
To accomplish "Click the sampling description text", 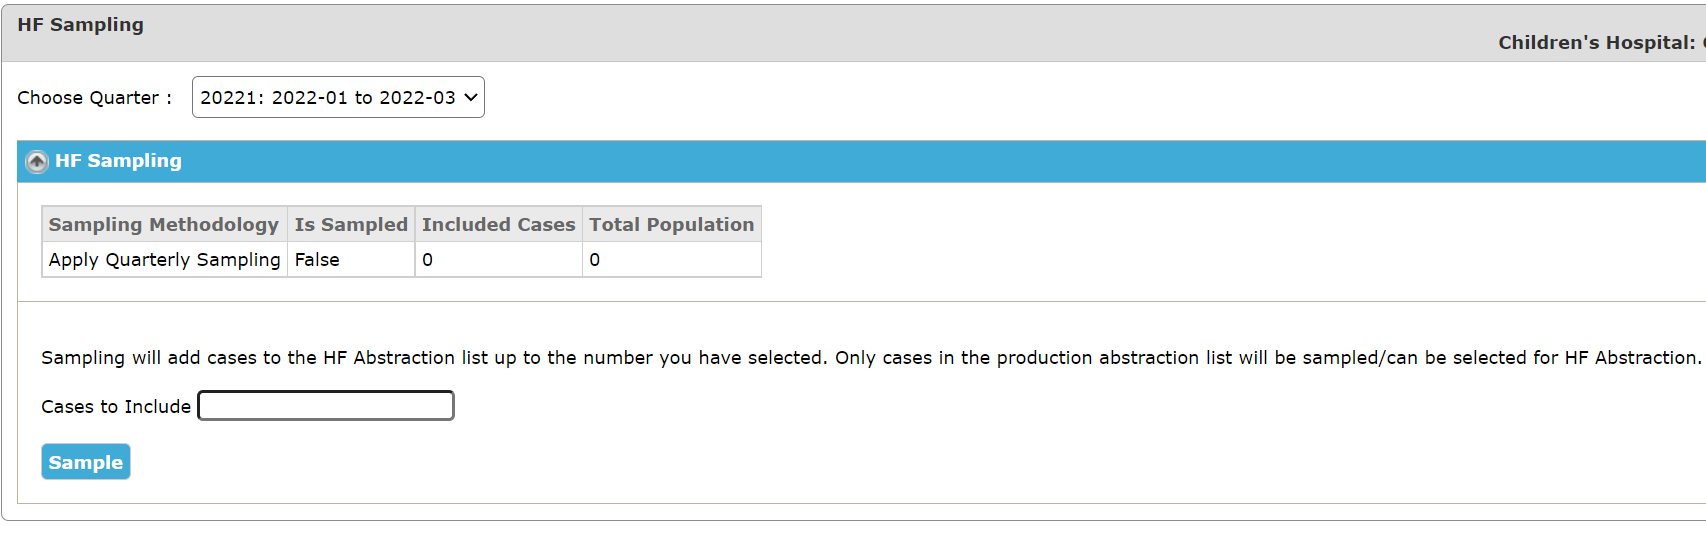I will pos(871,358).
